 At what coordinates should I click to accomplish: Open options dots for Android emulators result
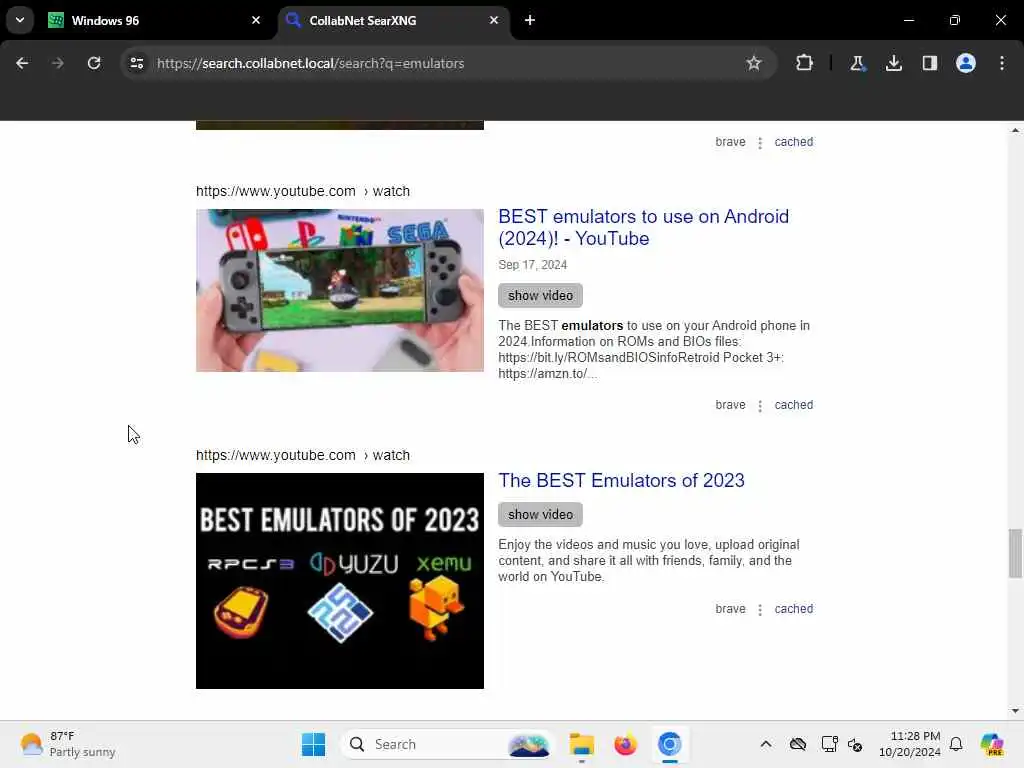click(760, 406)
